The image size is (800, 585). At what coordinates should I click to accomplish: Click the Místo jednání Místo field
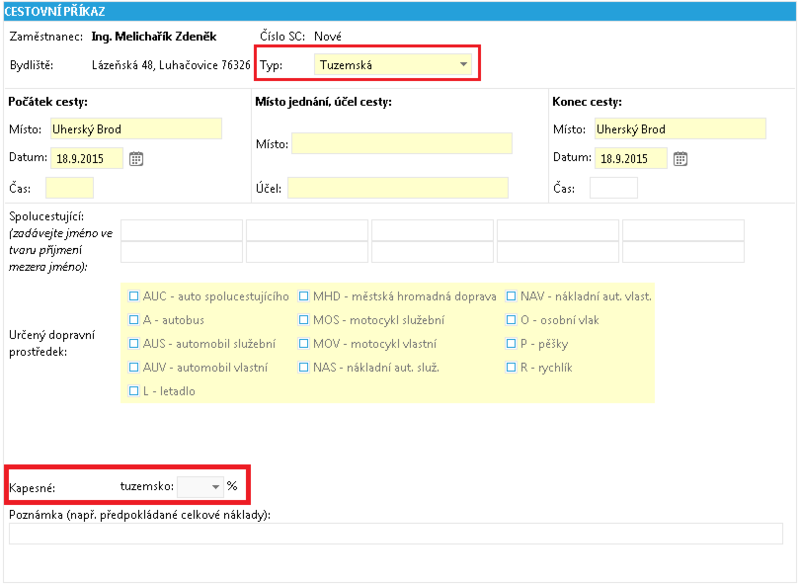pyautogui.click(x=402, y=144)
